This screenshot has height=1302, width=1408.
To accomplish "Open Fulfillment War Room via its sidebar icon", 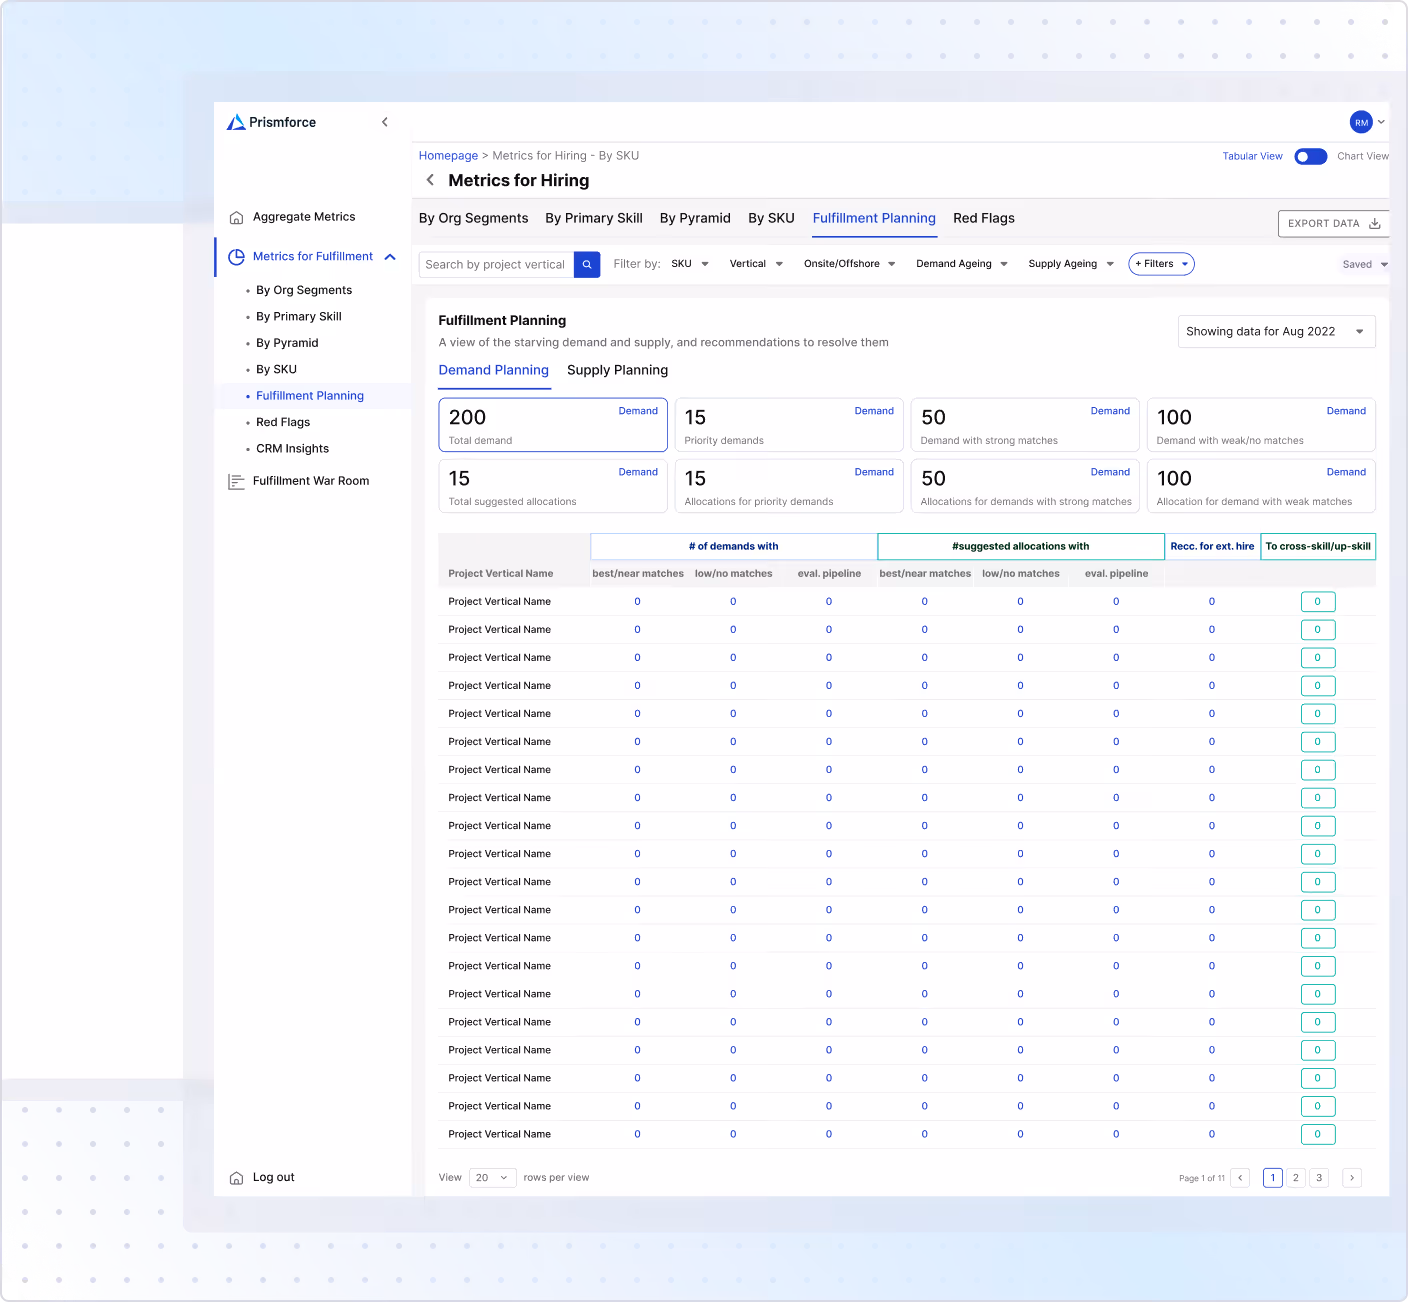I will (236, 481).
